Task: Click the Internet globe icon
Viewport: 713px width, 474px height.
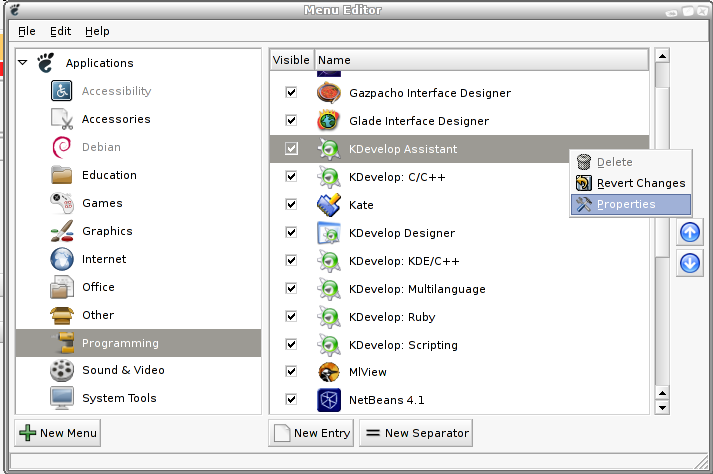Action: click(x=61, y=259)
